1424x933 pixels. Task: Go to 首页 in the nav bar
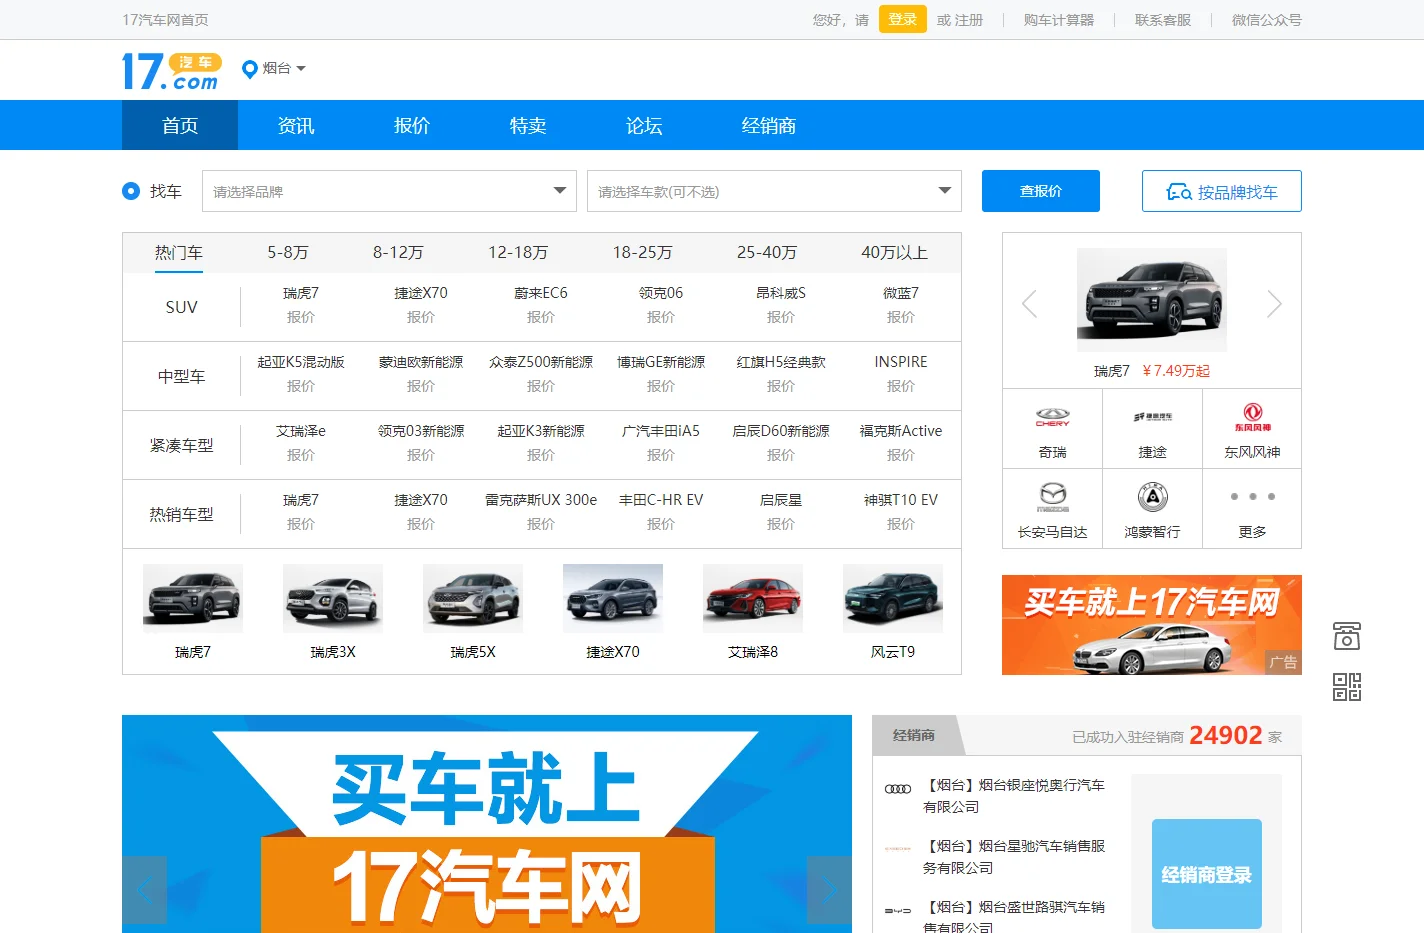180,125
